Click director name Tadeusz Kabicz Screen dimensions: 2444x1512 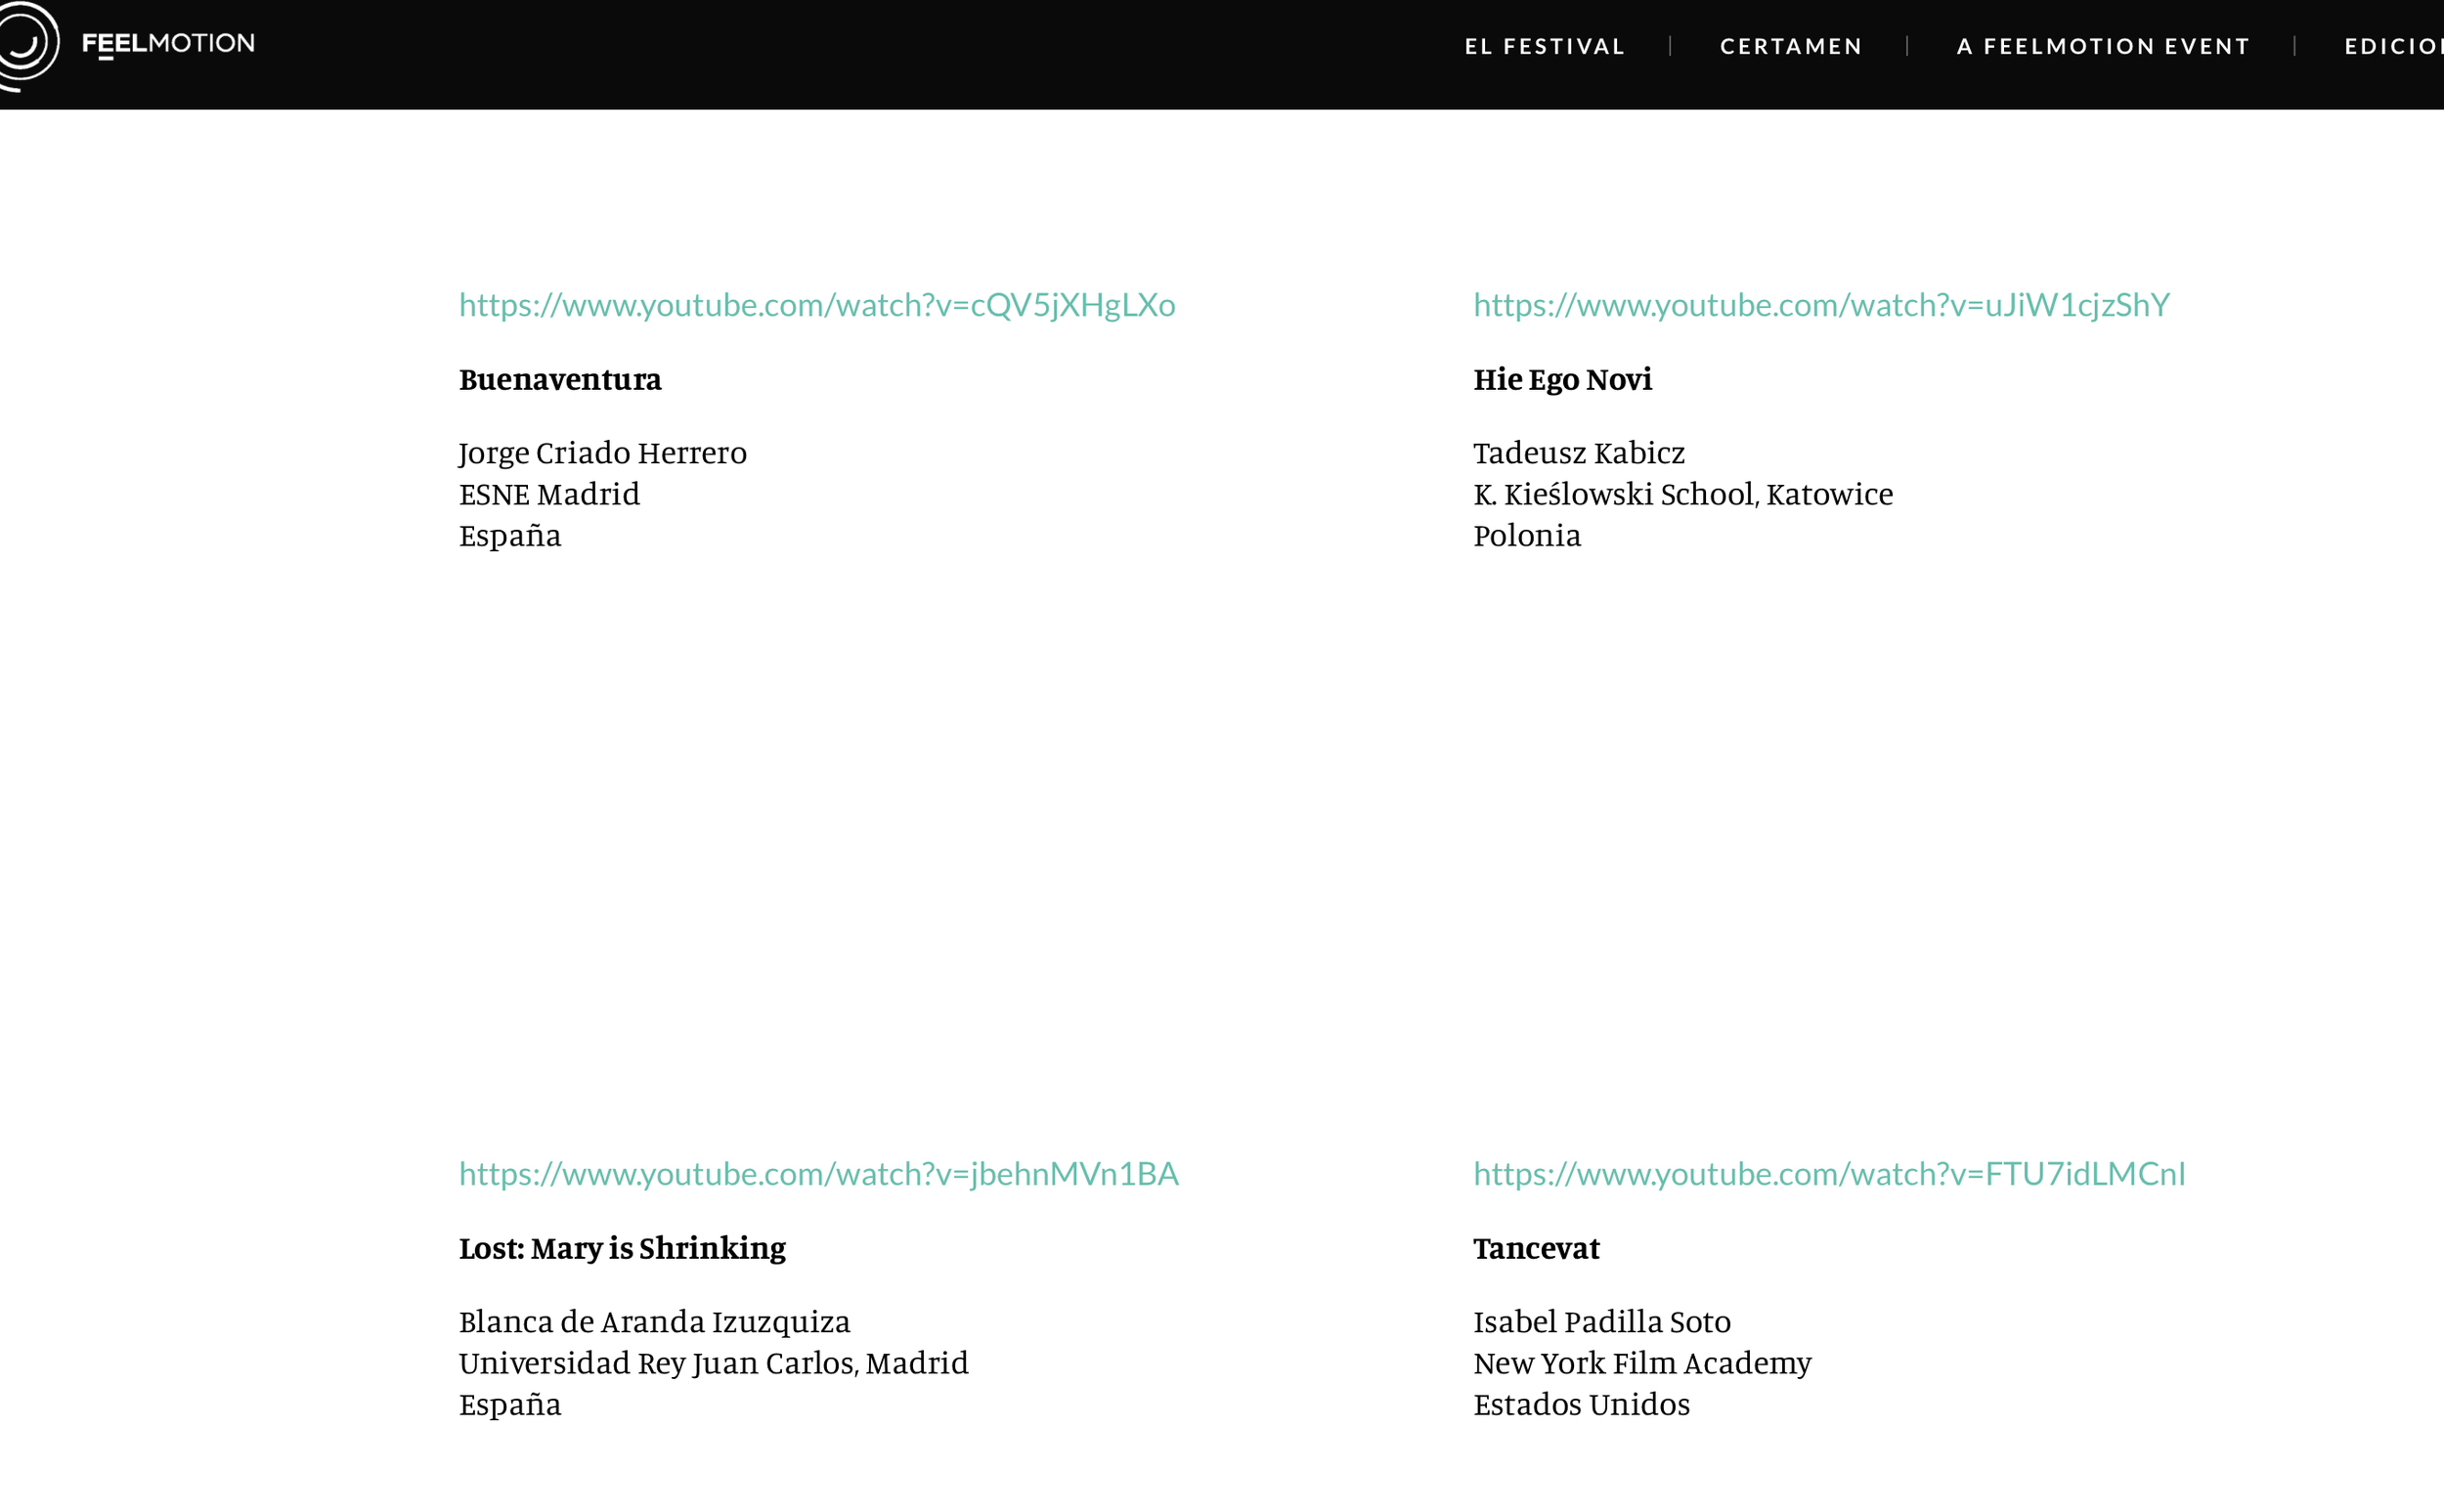[x=1578, y=453]
